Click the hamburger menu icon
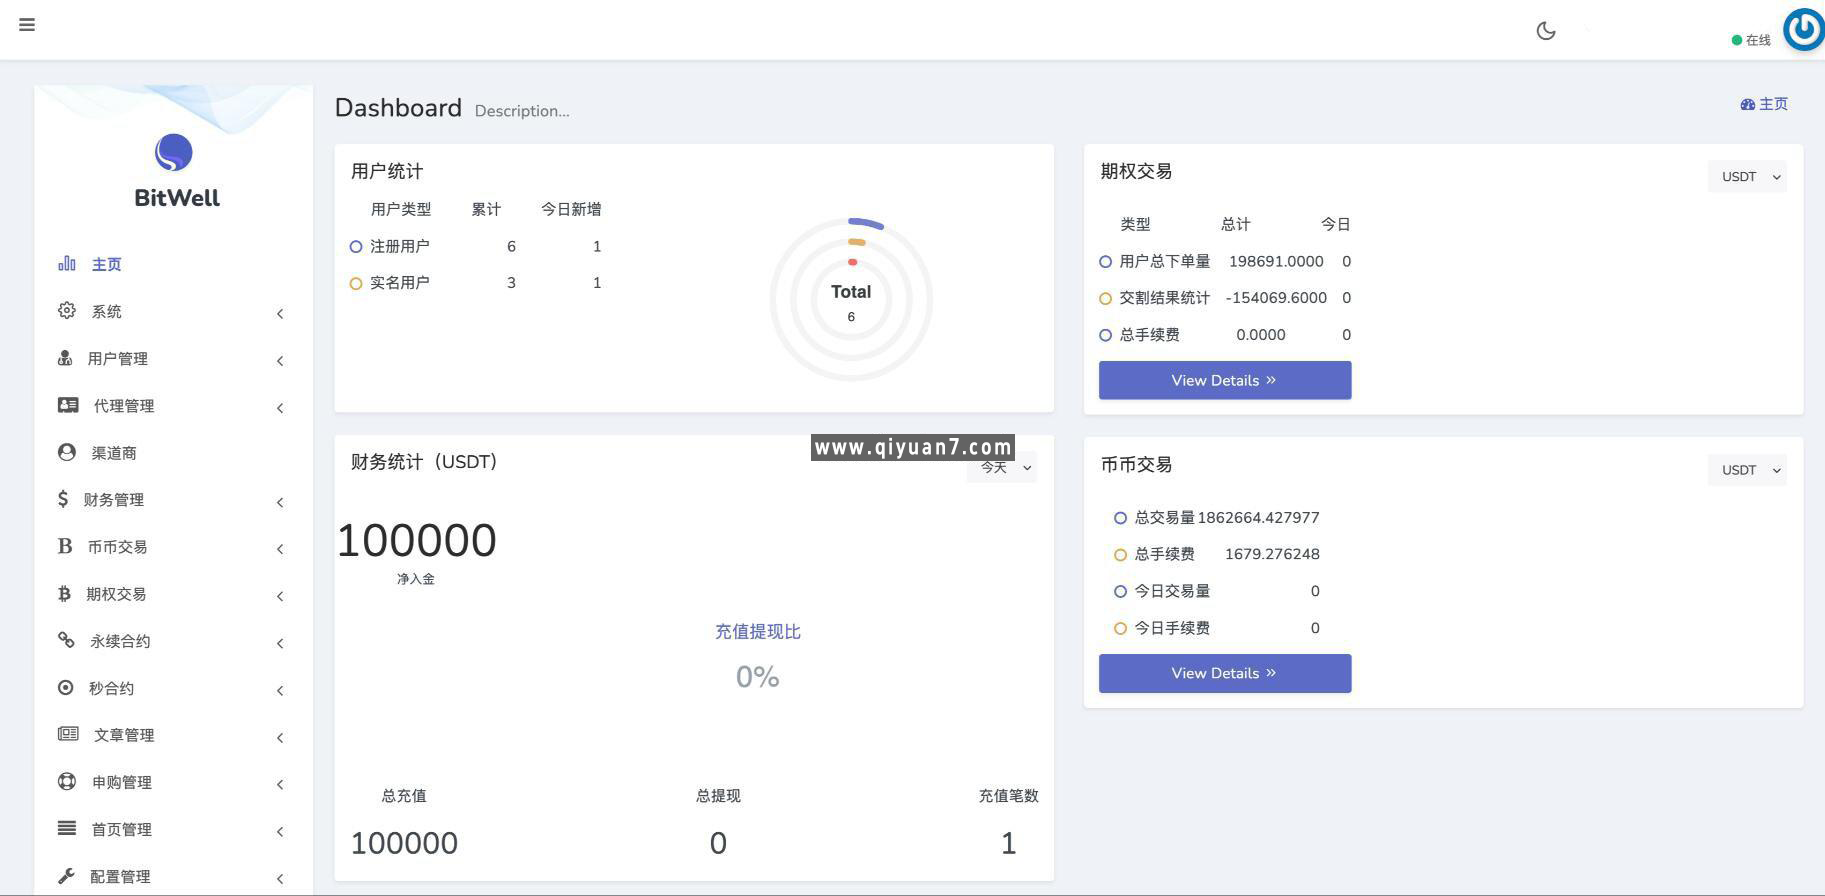 point(27,25)
